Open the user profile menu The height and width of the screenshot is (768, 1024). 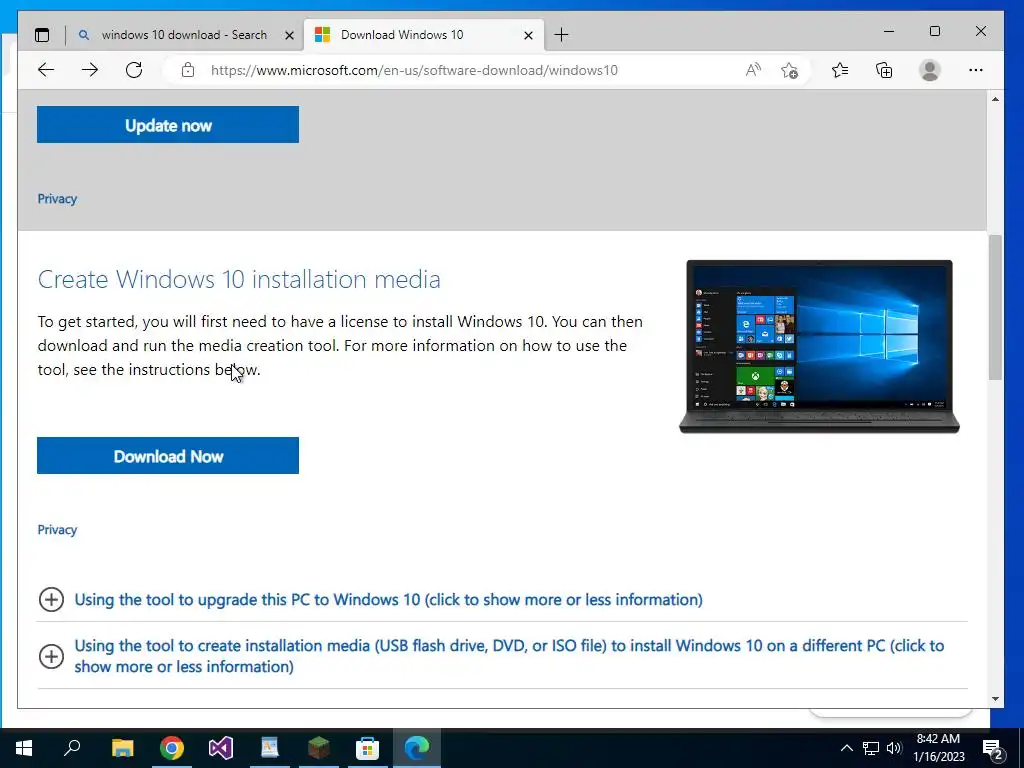(x=929, y=70)
